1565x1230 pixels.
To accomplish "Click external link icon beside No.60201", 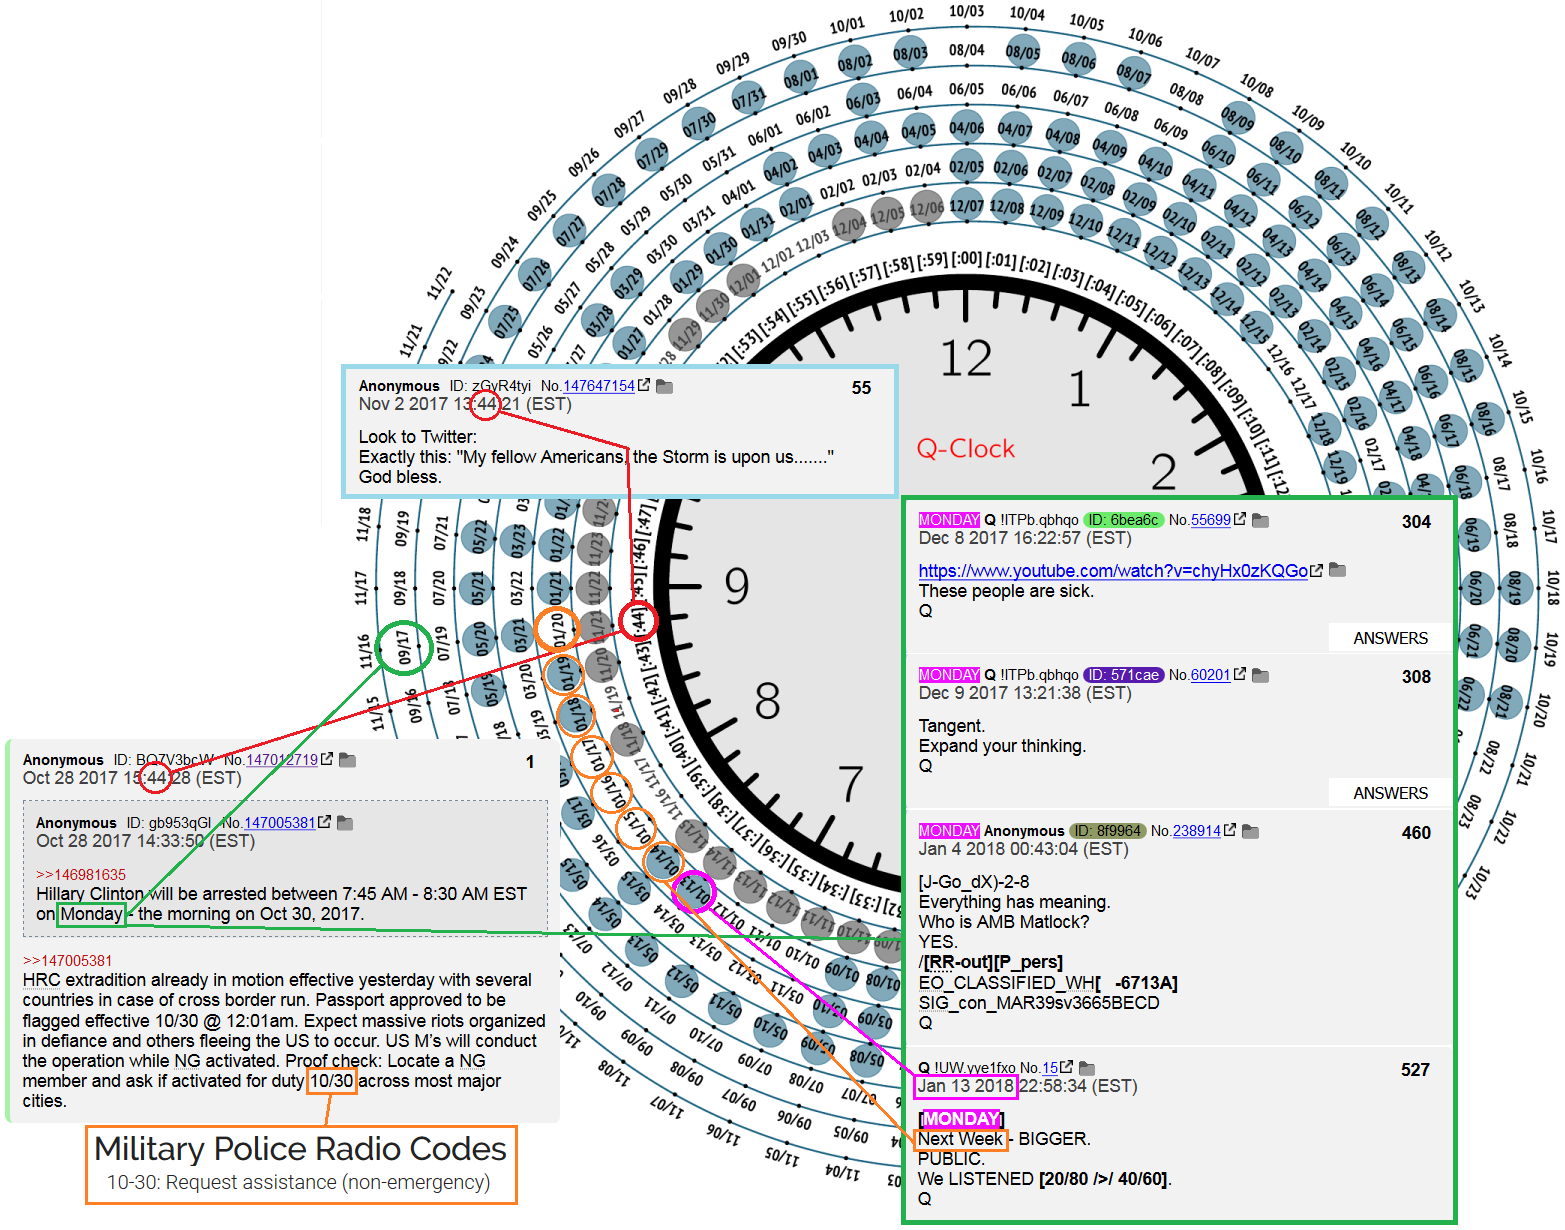I will (1240, 674).
